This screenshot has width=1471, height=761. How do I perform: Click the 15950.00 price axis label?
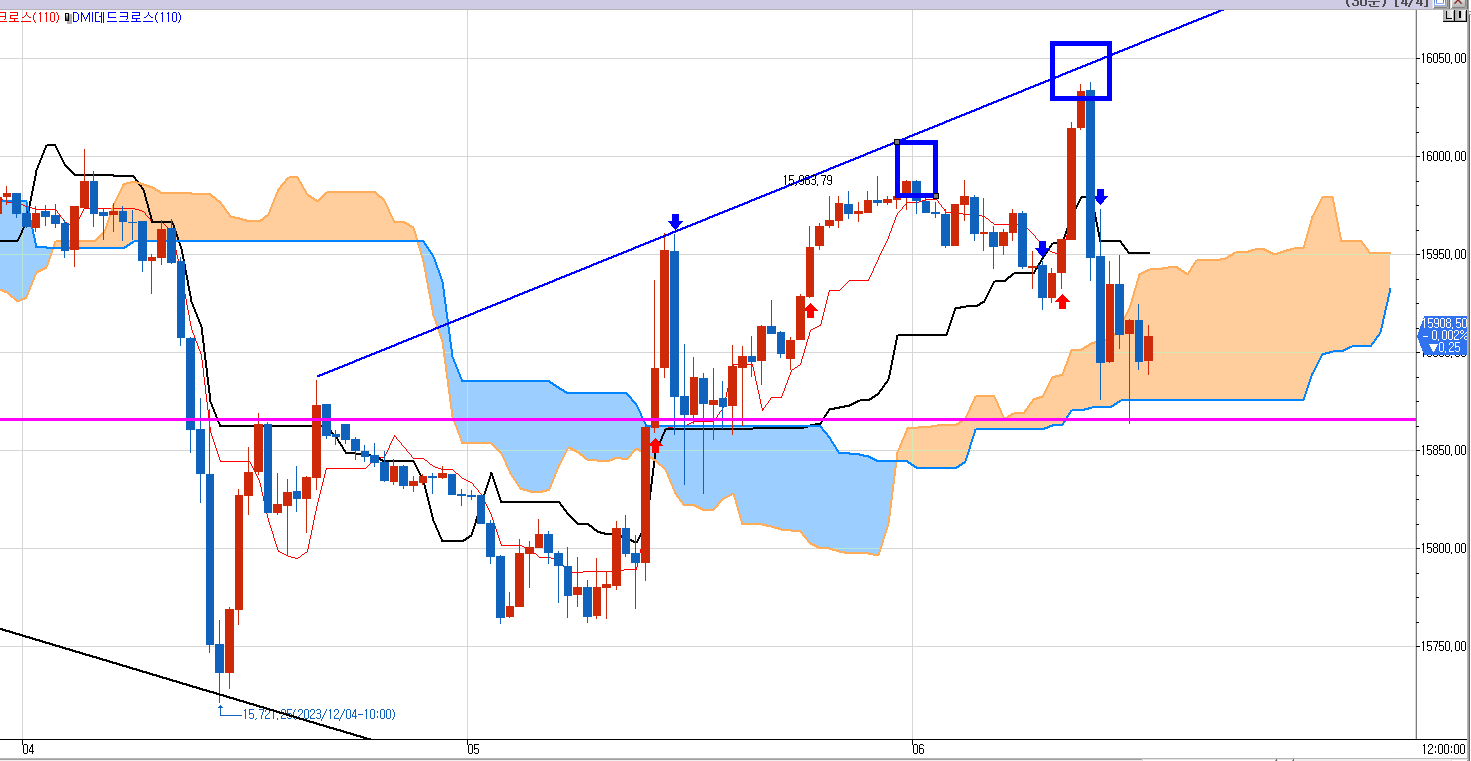pyautogui.click(x=1443, y=254)
